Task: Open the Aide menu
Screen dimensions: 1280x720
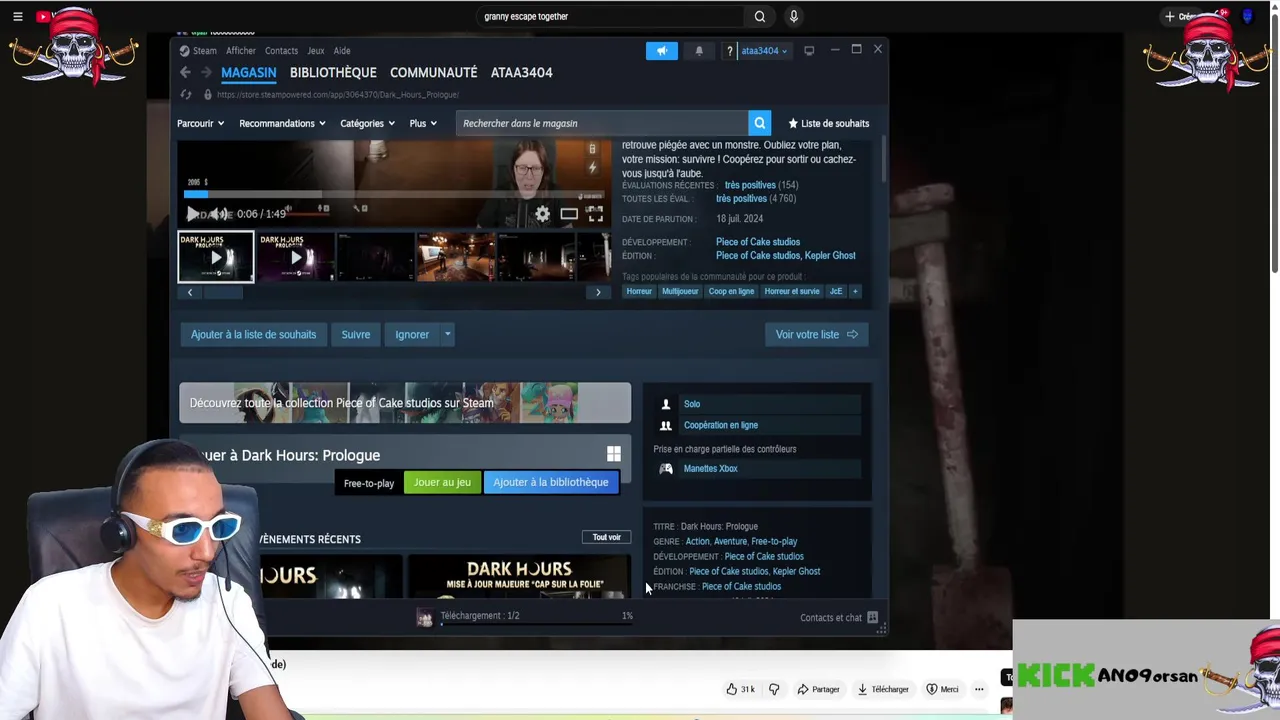Action: pyautogui.click(x=342, y=51)
